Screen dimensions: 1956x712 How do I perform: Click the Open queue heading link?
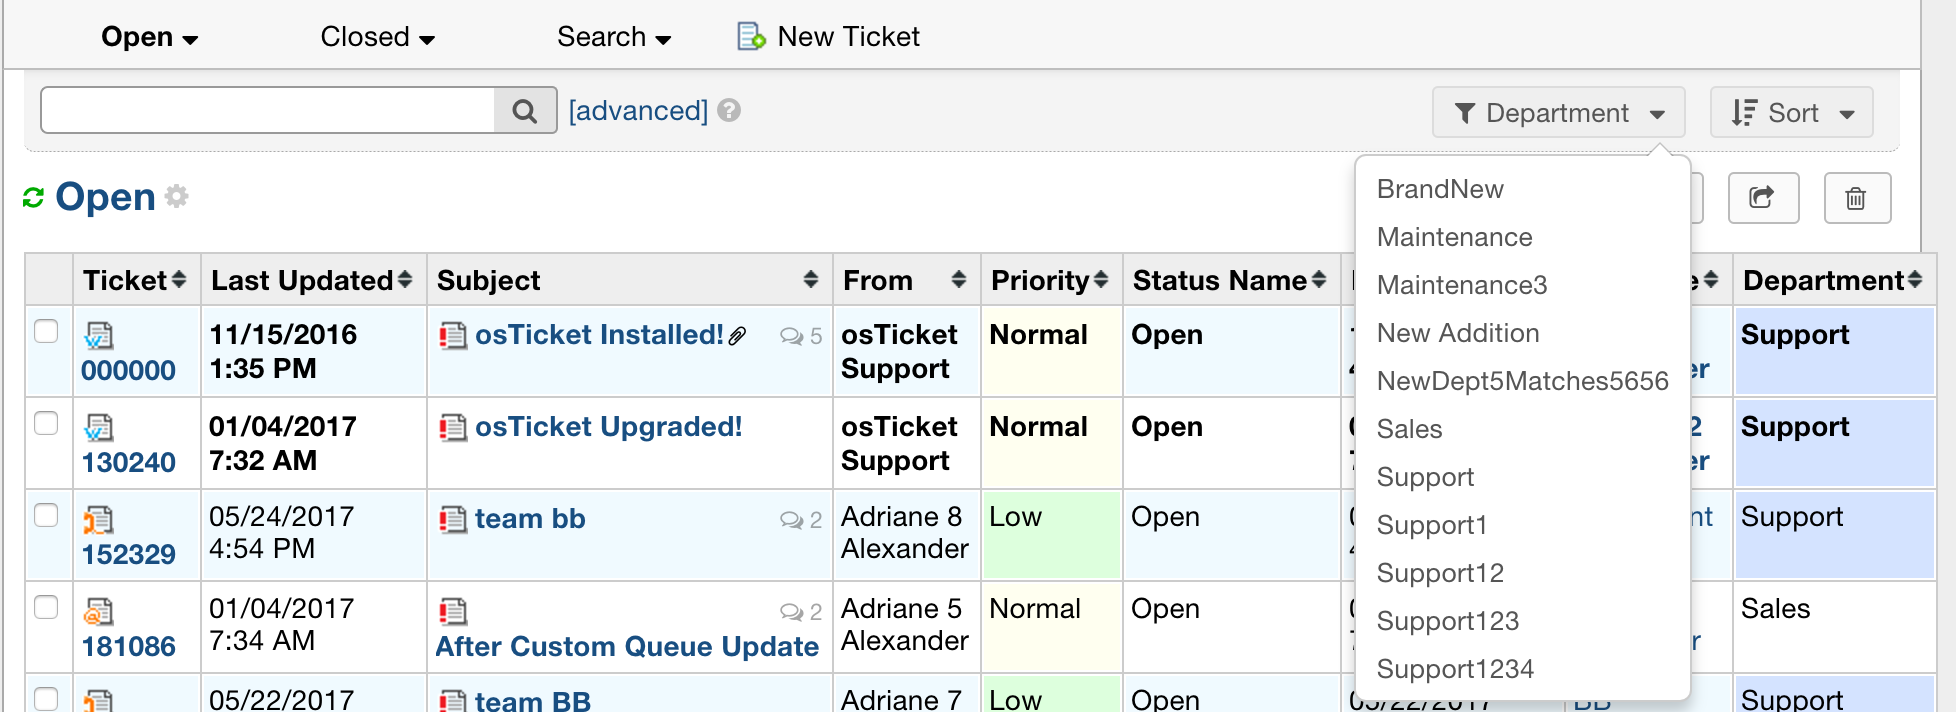click(105, 197)
